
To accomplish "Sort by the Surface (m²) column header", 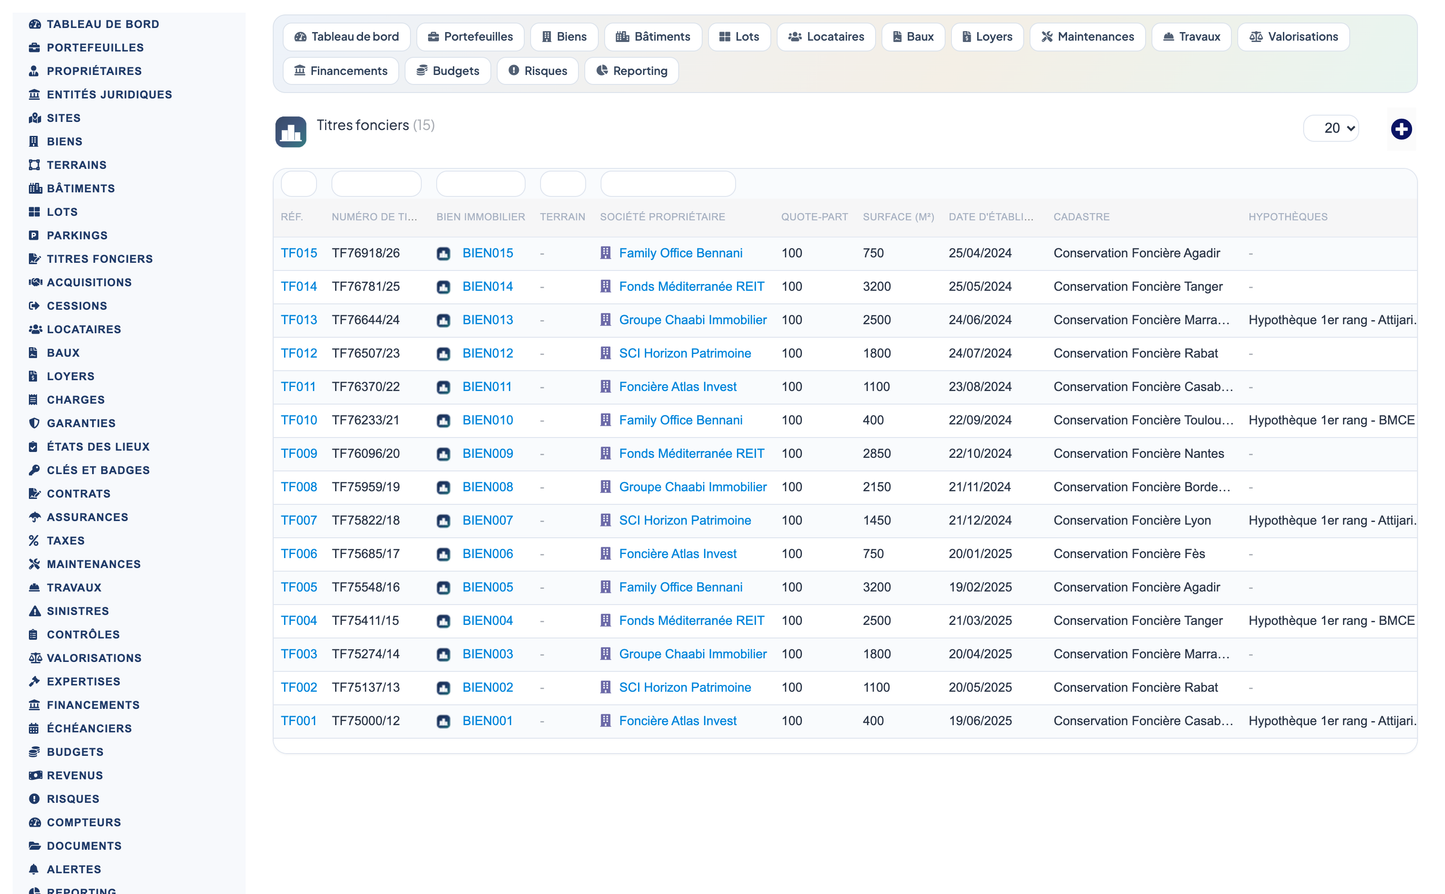I will click(898, 217).
